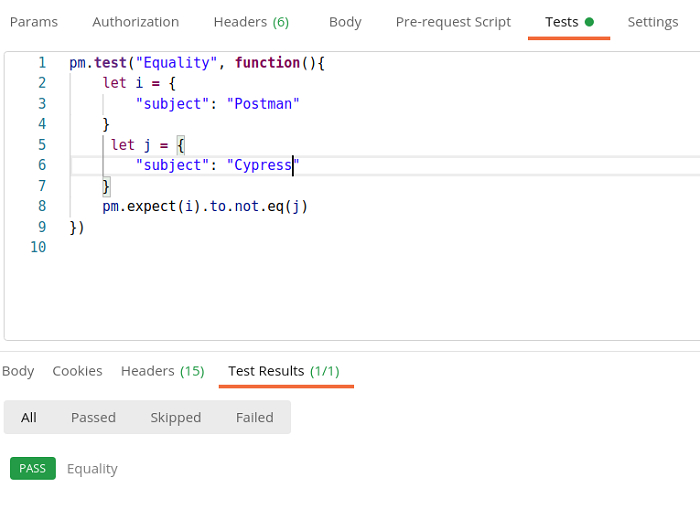Show only Skipped test results

pyautogui.click(x=175, y=418)
